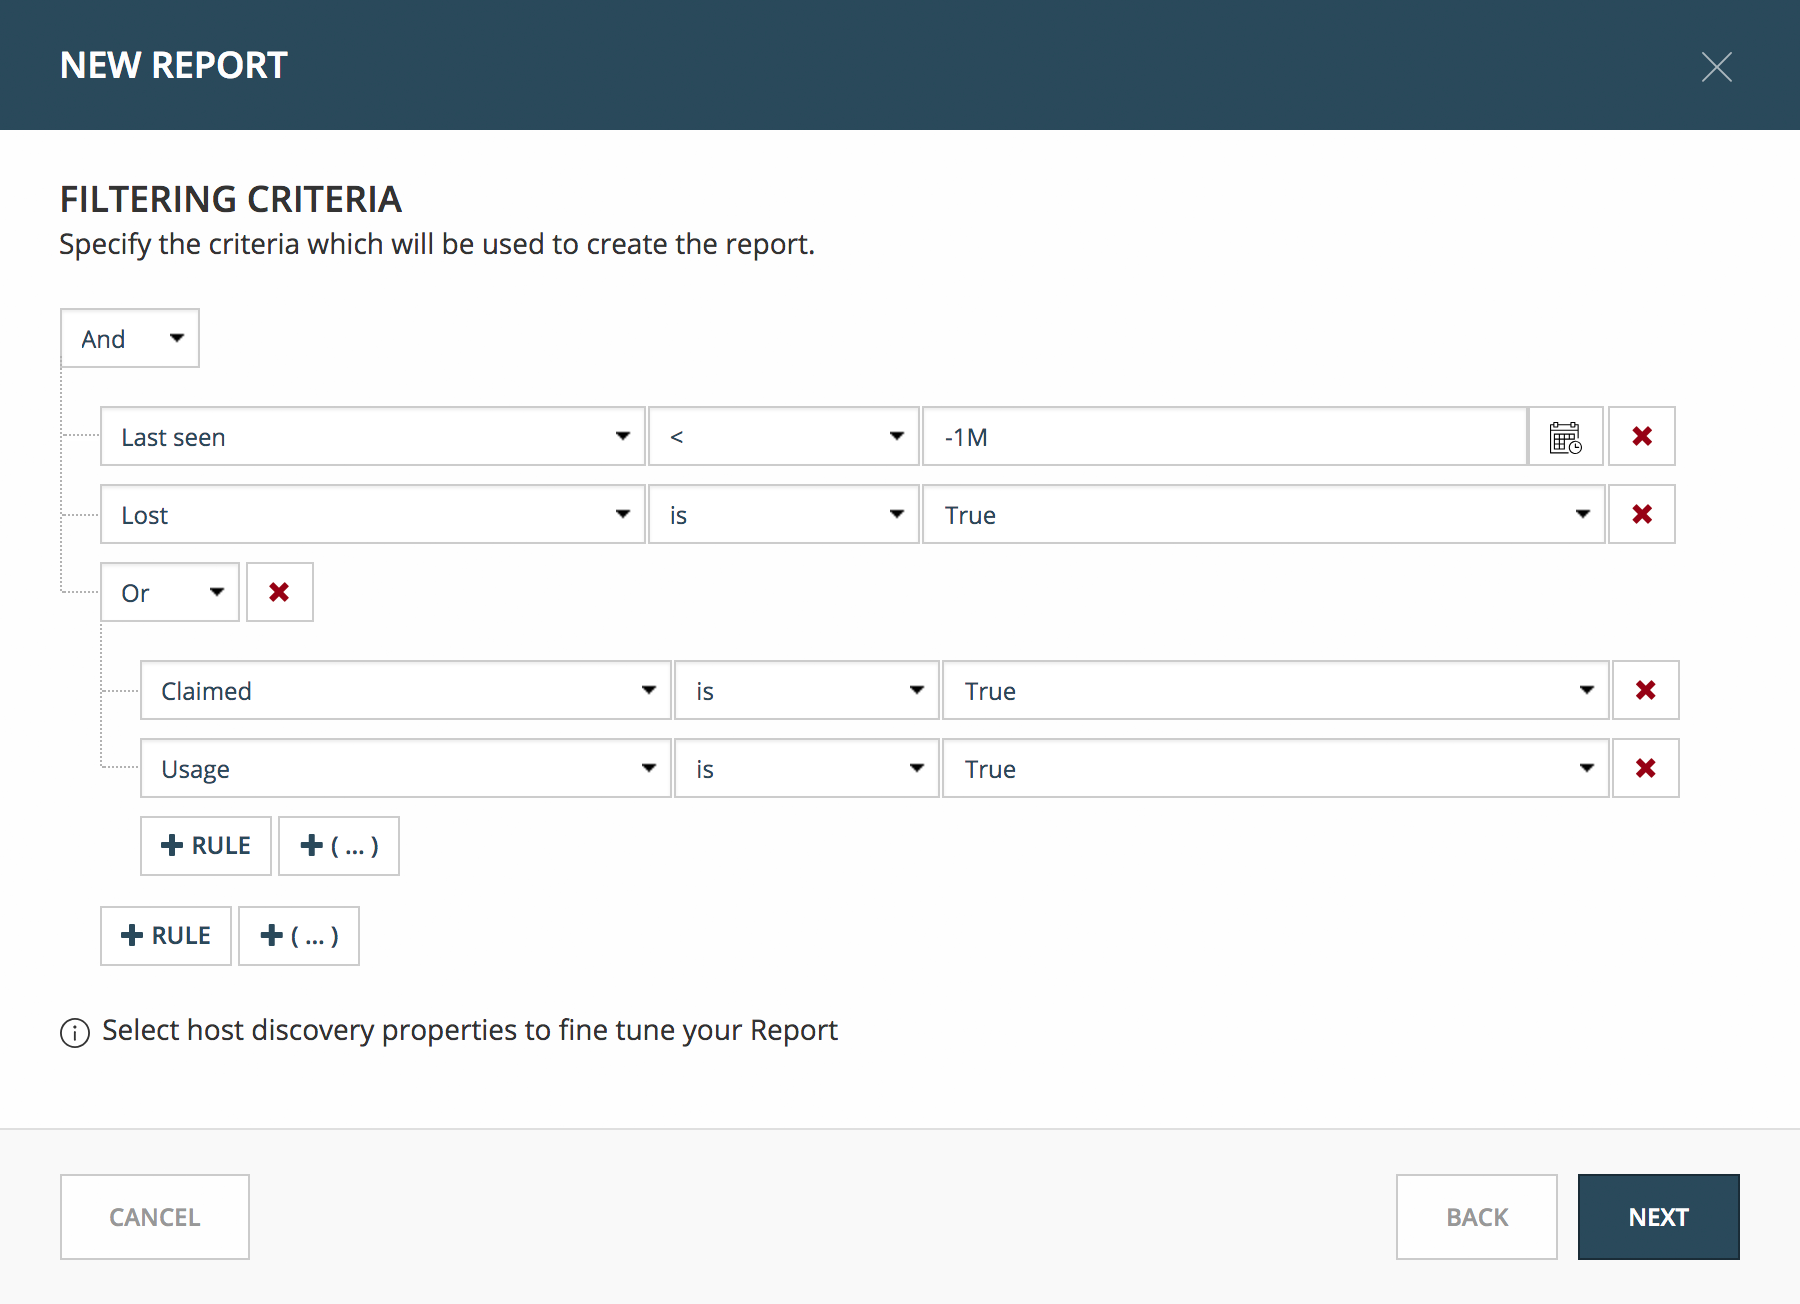1800x1304 pixels.
Task: Add a nested group at top level
Action: [x=299, y=937]
